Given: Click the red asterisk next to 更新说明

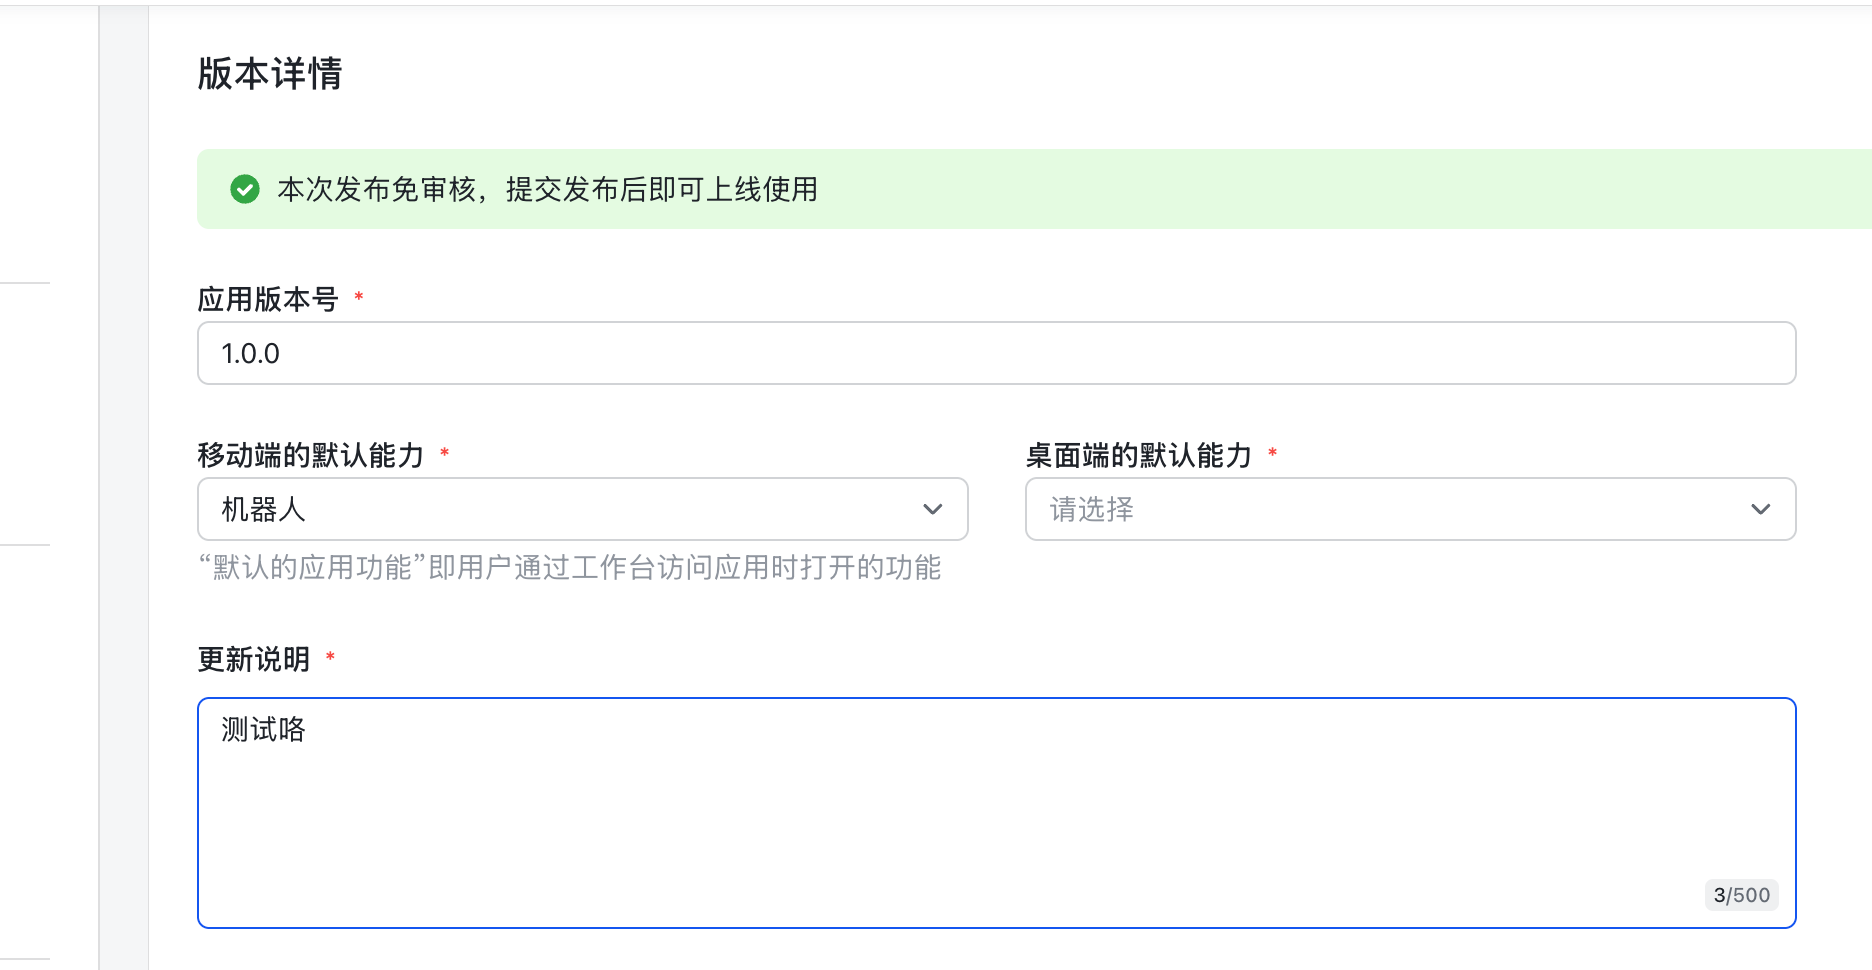Looking at the screenshot, I should click(x=331, y=657).
